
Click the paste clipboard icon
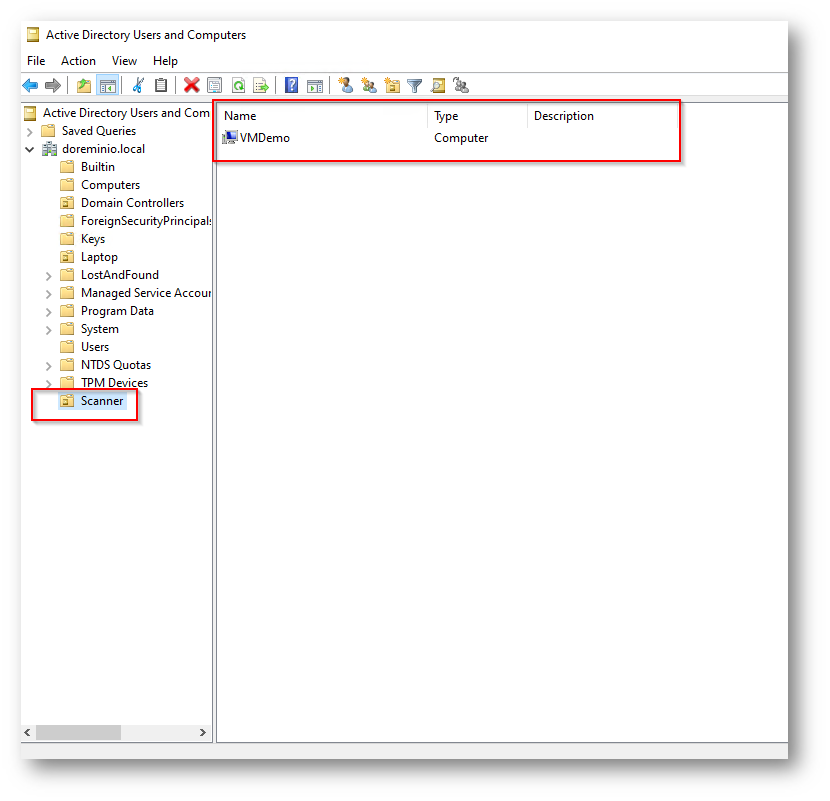tap(161, 85)
